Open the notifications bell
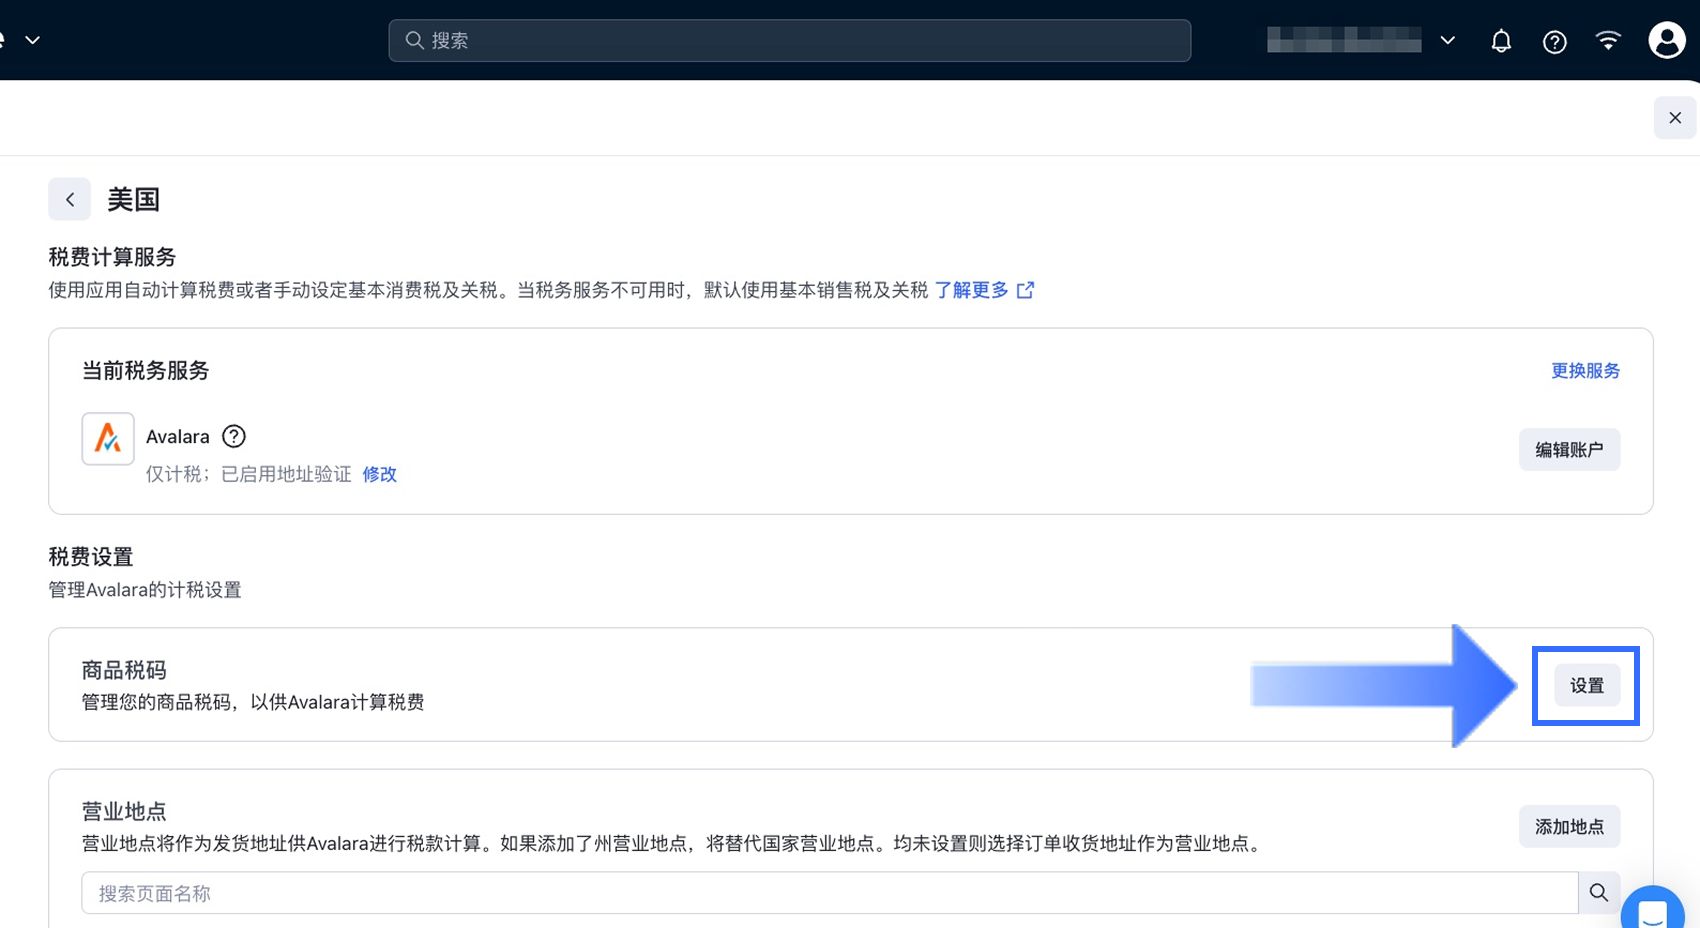The height and width of the screenshot is (928, 1700). point(1500,40)
